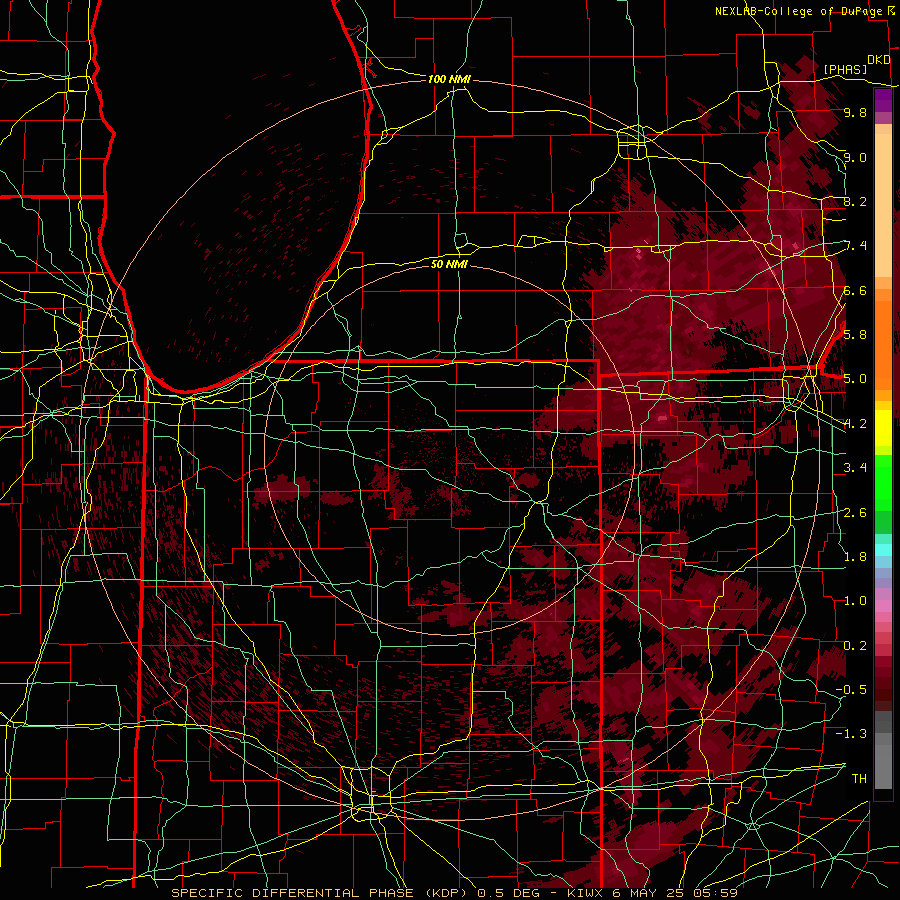The image size is (900, 900).
Task: Pick the yellow segment of the color bar
Action: [883, 428]
